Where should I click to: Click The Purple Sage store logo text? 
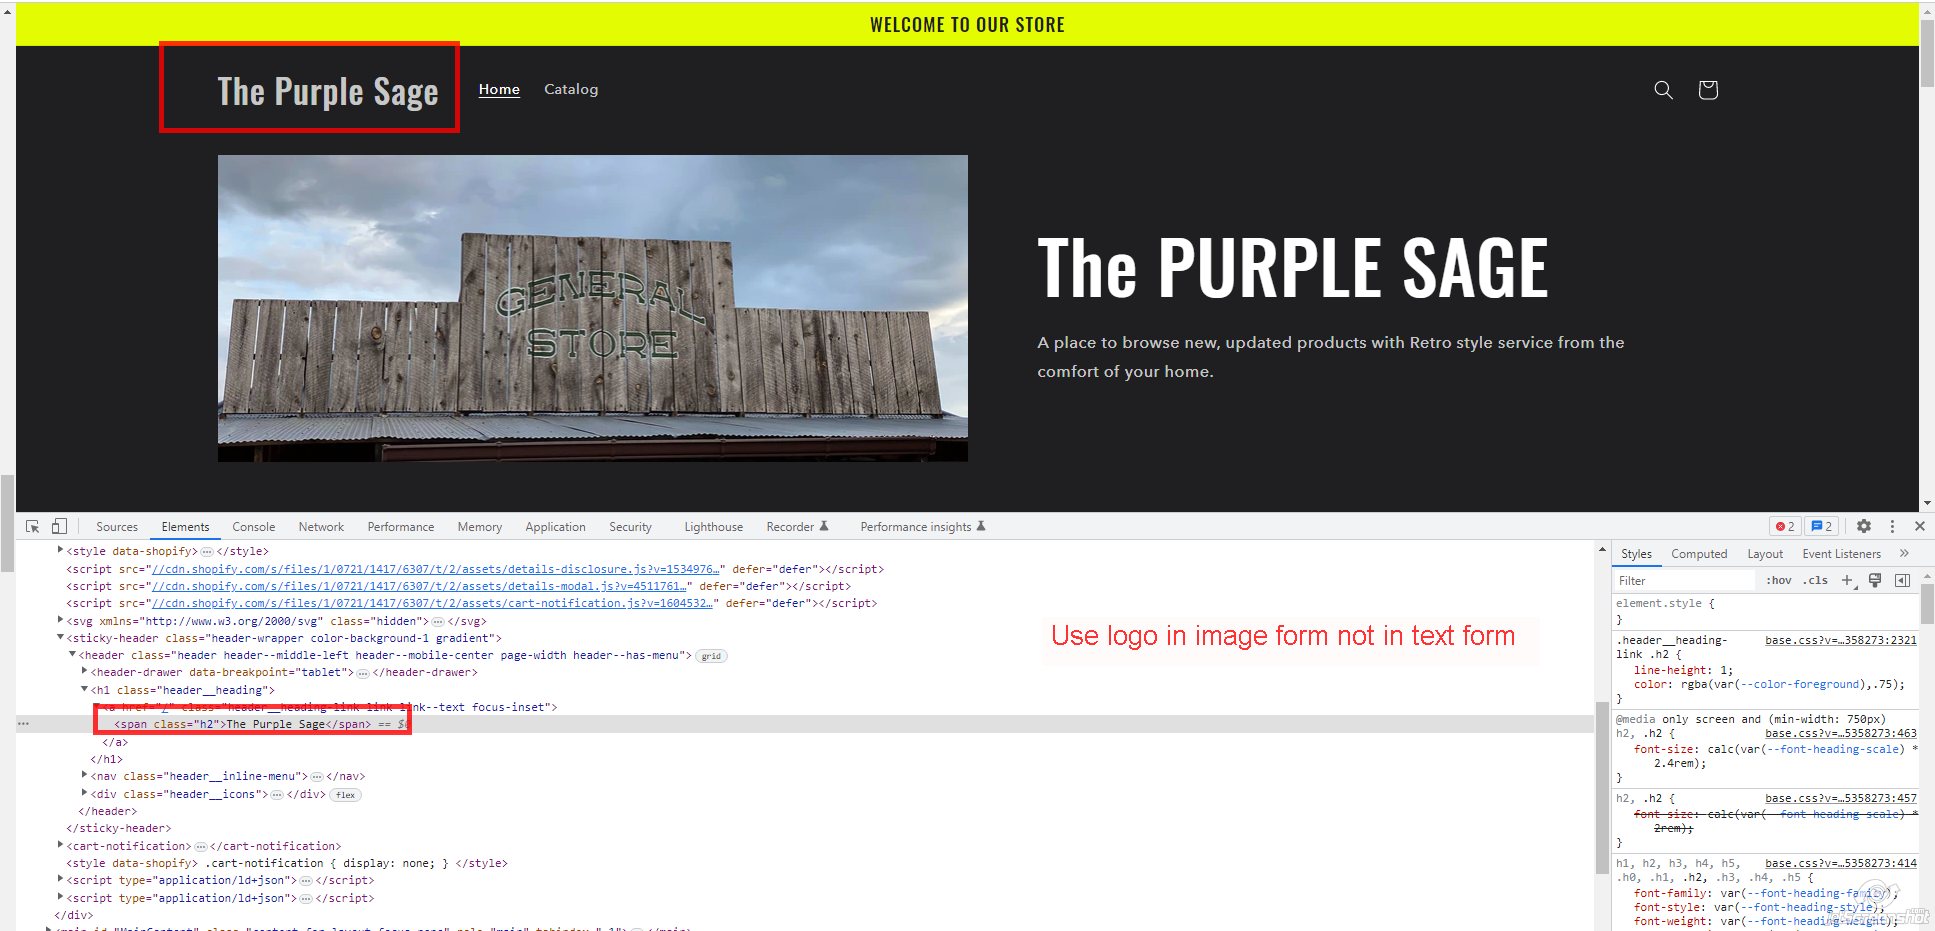pos(328,91)
